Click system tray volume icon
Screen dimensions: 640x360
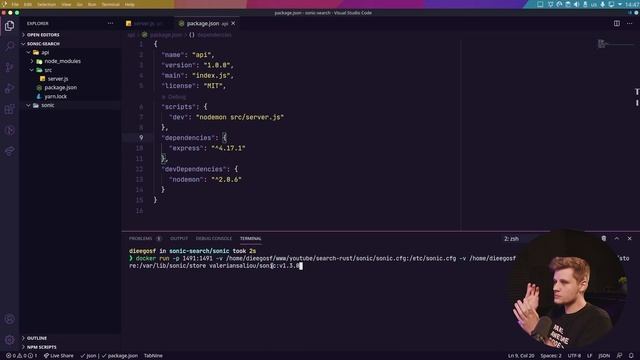(x=576, y=4)
